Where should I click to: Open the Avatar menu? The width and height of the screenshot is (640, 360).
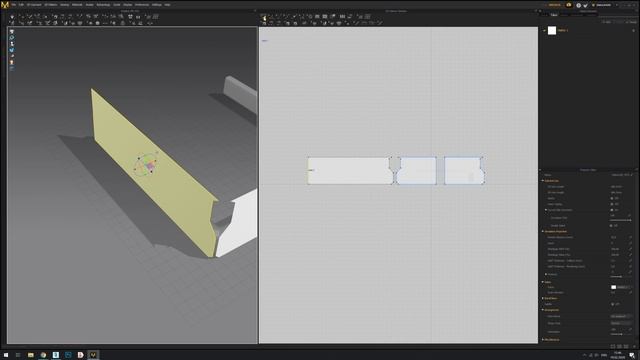pyautogui.click(x=89, y=5)
